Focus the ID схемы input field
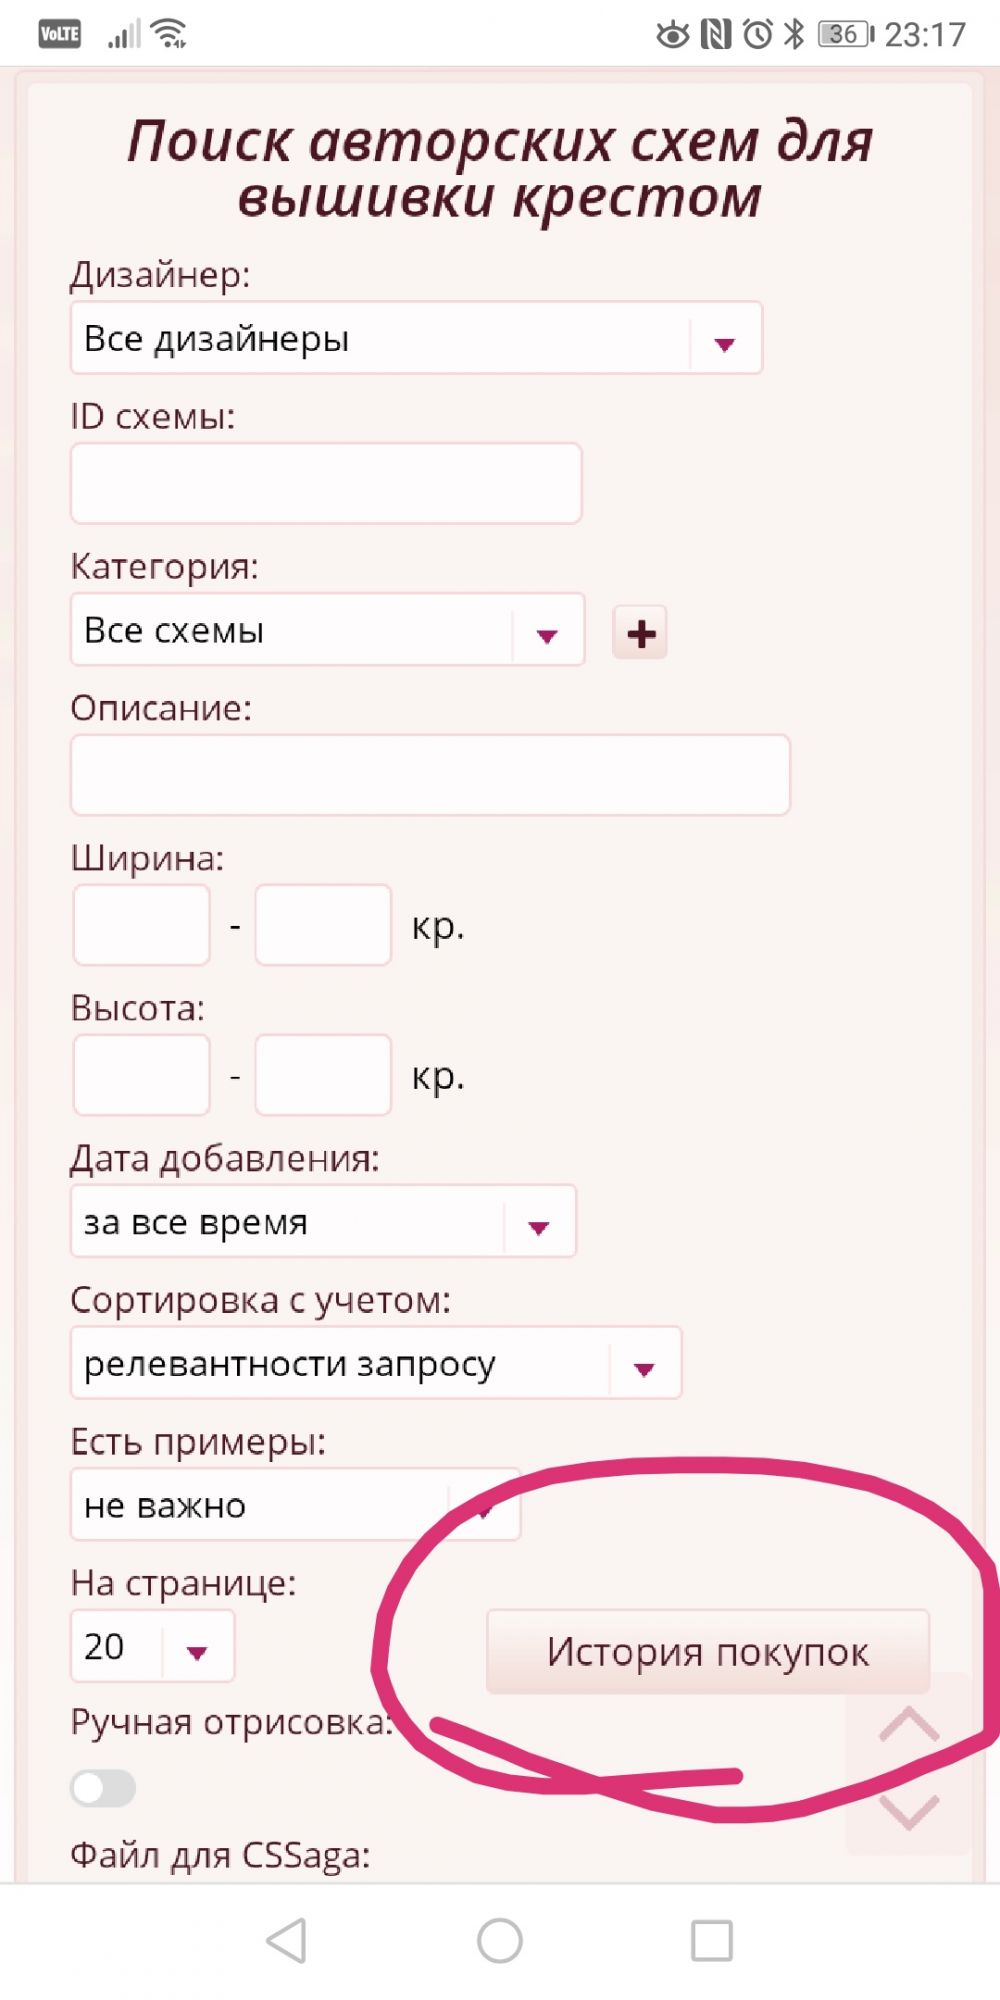Image resolution: width=1000 pixels, height=2000 pixels. tap(326, 484)
